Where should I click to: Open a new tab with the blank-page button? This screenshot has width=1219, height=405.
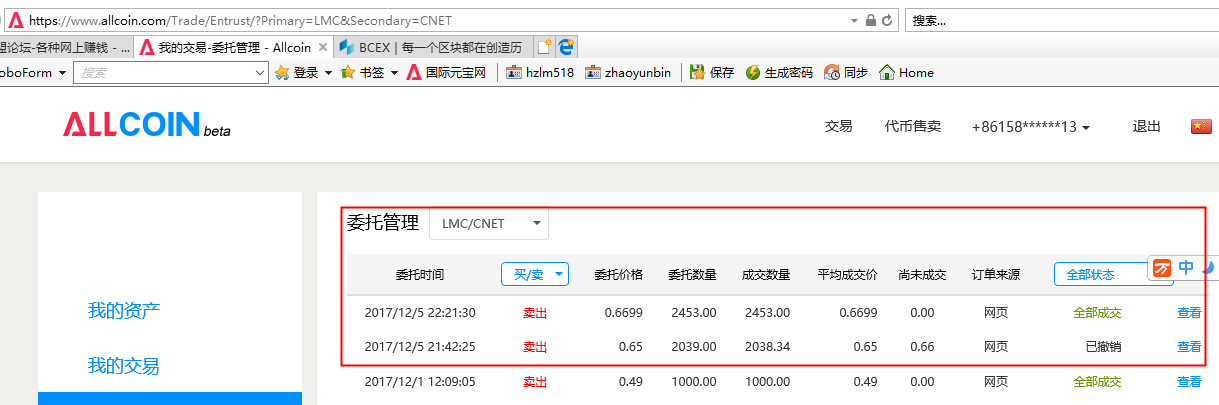point(544,46)
